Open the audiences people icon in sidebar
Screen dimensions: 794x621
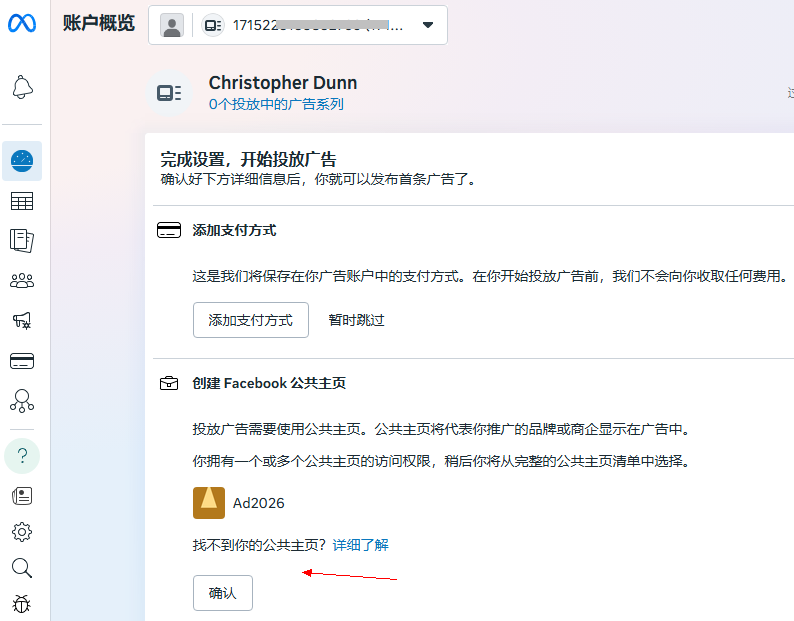point(22,281)
